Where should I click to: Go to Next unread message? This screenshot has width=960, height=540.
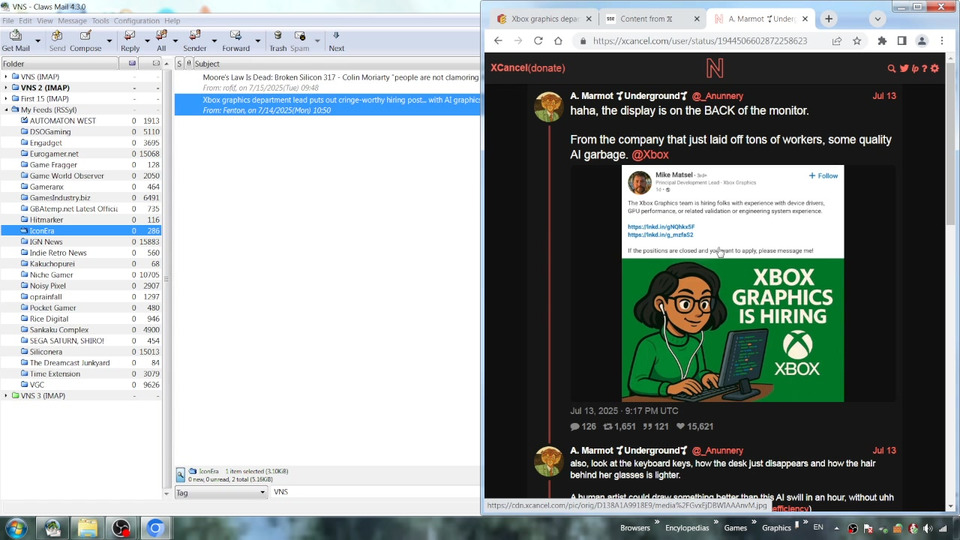coord(336,41)
